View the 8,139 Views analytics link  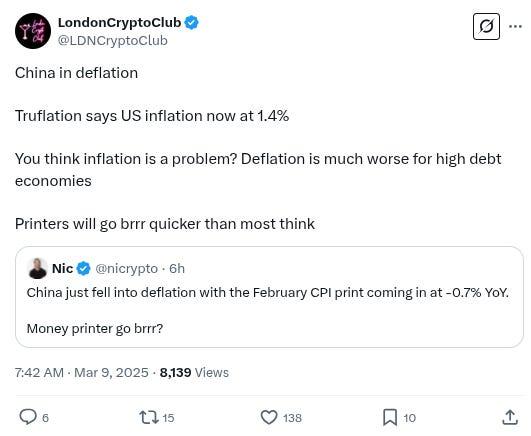coord(194,372)
